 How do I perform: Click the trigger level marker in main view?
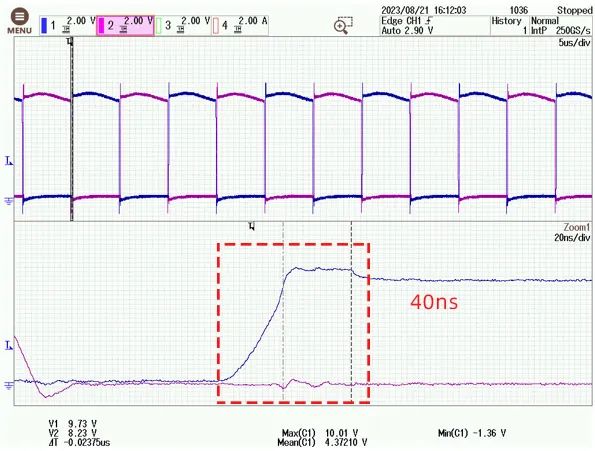tap(9, 161)
